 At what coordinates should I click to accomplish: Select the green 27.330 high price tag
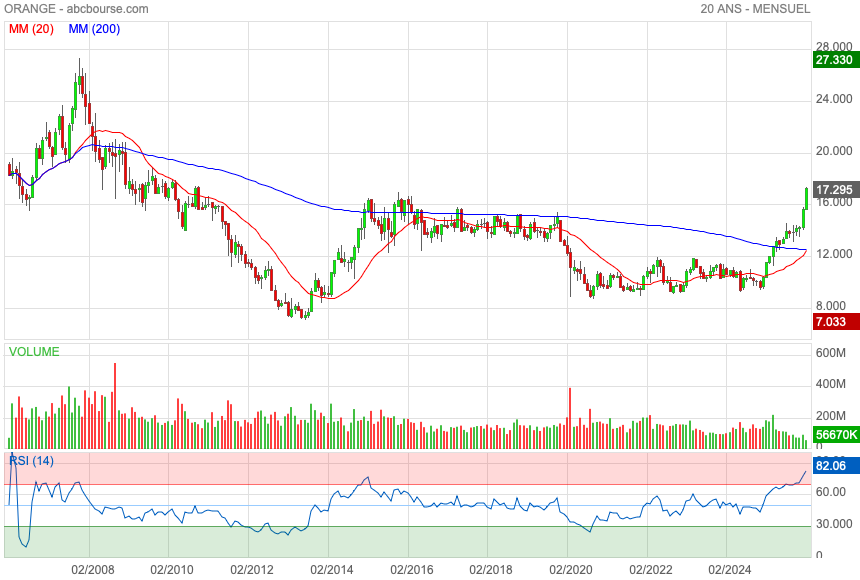click(834, 60)
